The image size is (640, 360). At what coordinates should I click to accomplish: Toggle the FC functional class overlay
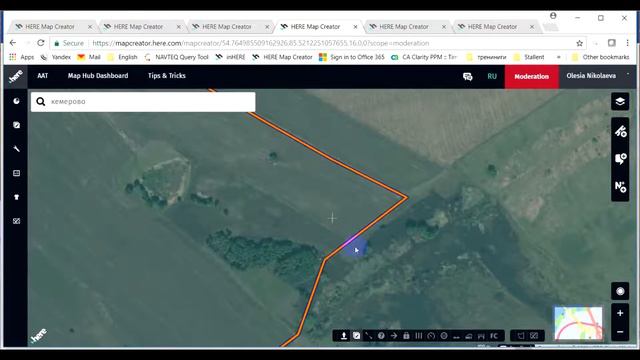pyautogui.click(x=494, y=336)
